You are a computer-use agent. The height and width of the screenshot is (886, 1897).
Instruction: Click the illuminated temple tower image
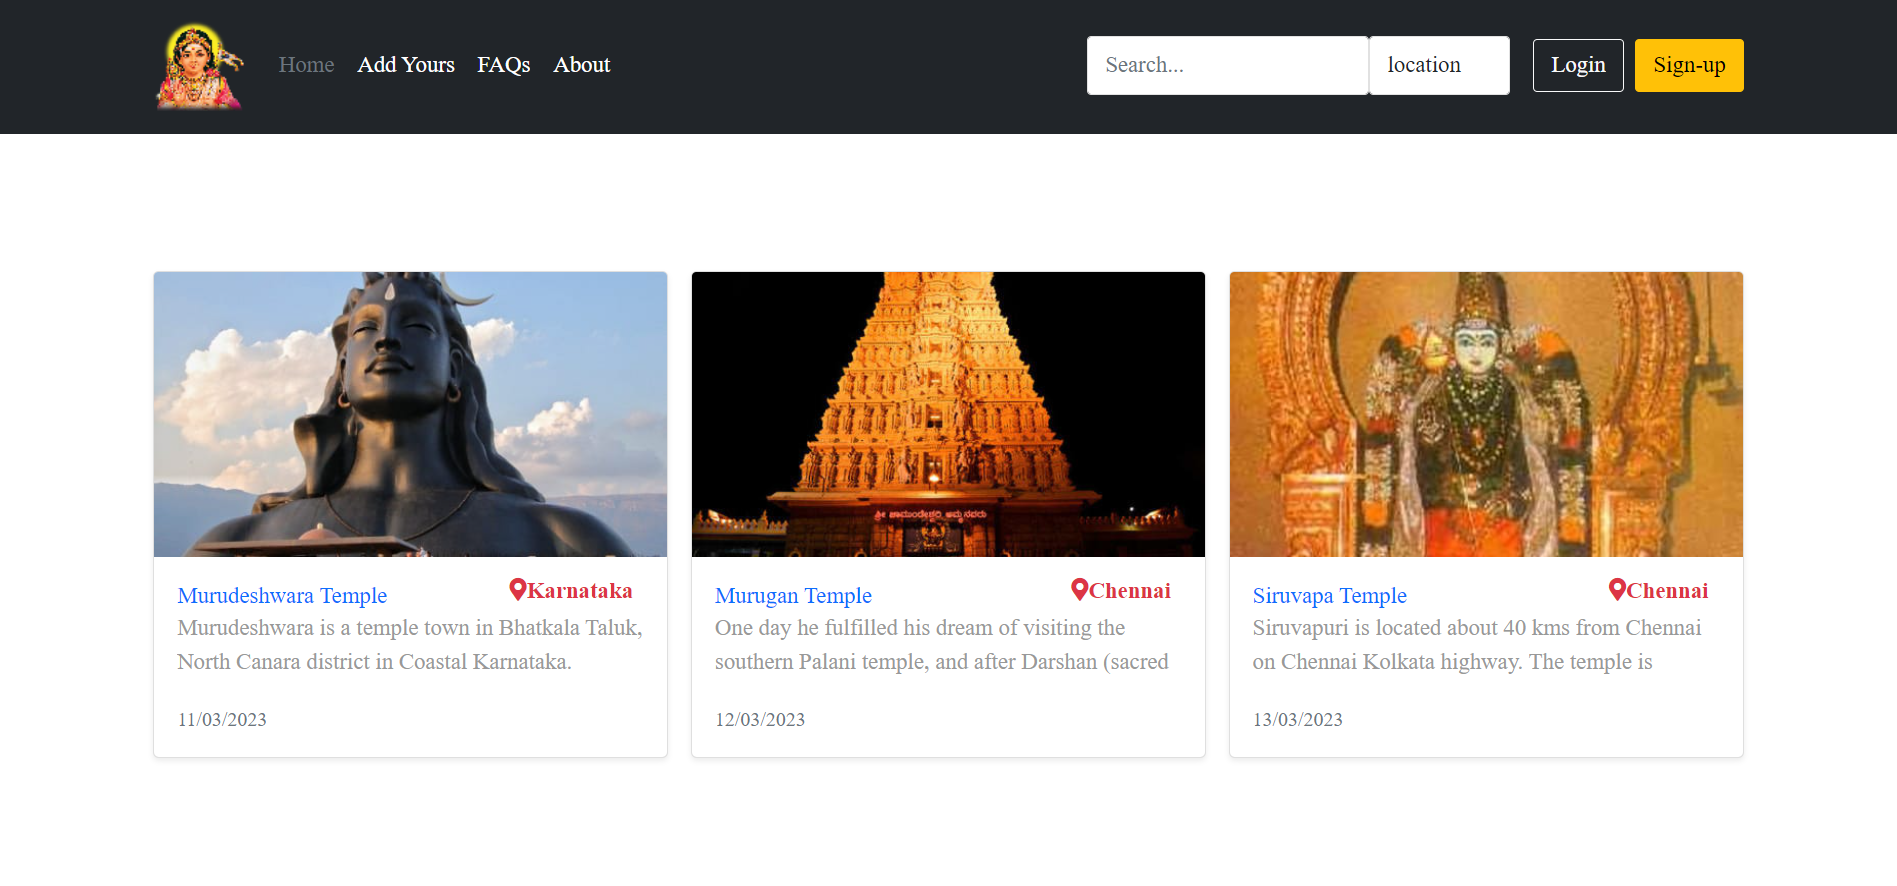[x=948, y=414]
